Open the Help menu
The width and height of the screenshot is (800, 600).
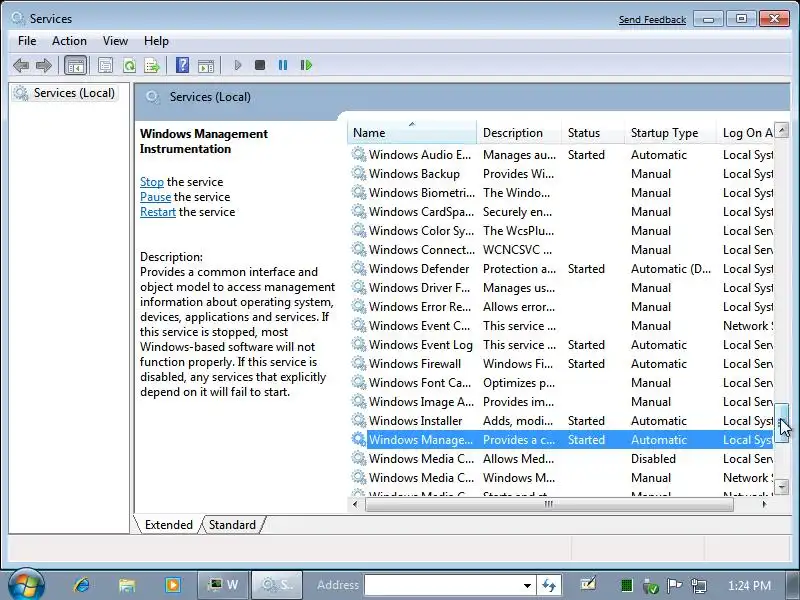click(156, 41)
